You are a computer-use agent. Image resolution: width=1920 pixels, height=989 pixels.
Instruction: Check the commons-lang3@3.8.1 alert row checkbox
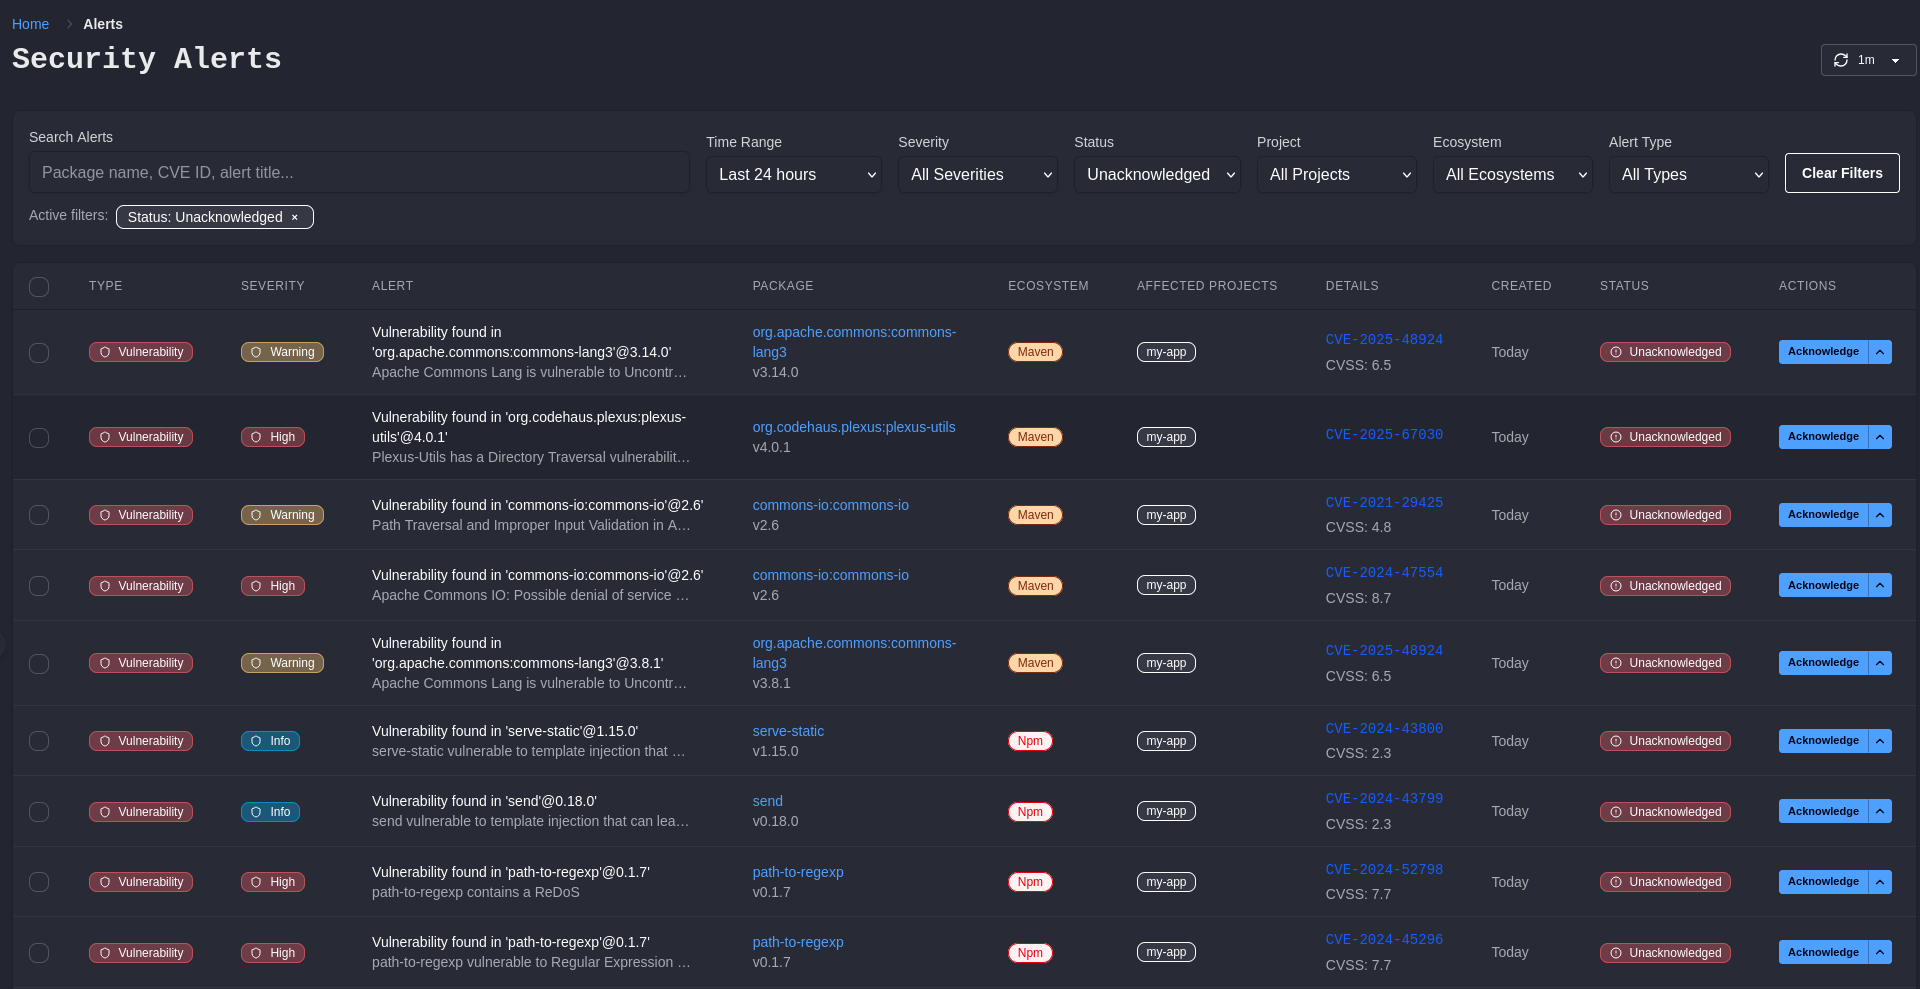pyautogui.click(x=39, y=664)
